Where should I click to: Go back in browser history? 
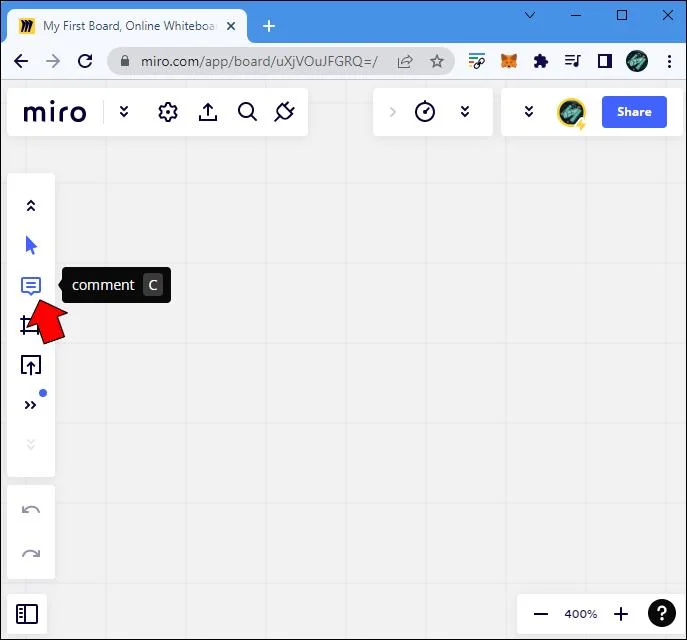click(21, 61)
